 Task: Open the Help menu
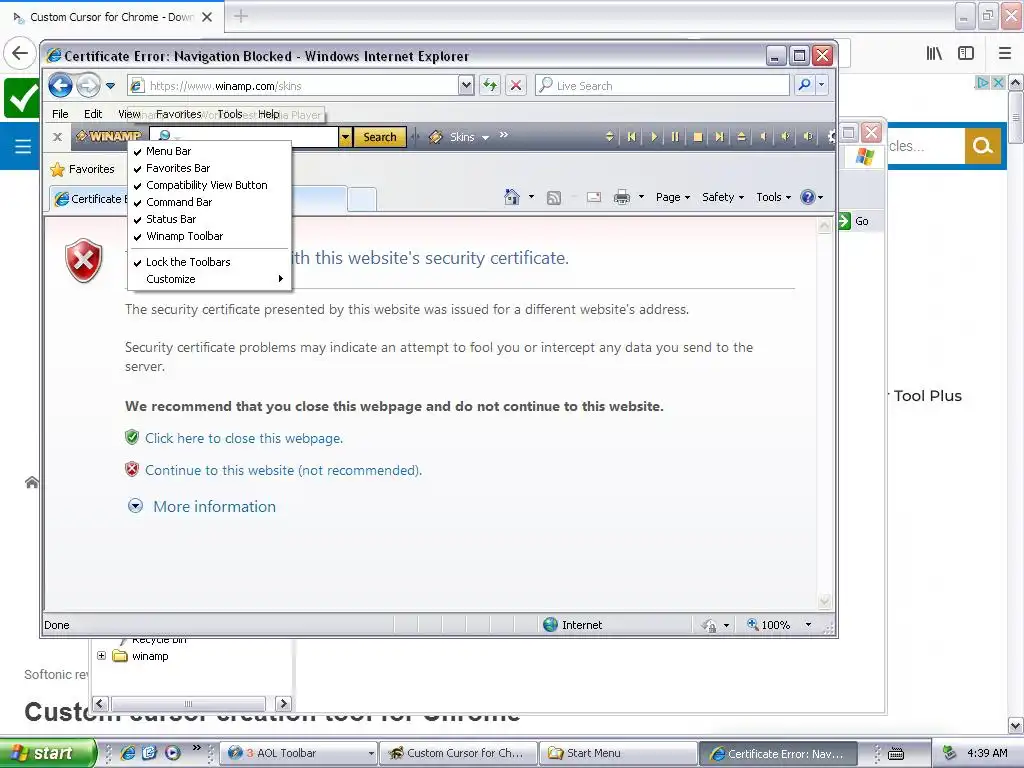[x=268, y=114]
